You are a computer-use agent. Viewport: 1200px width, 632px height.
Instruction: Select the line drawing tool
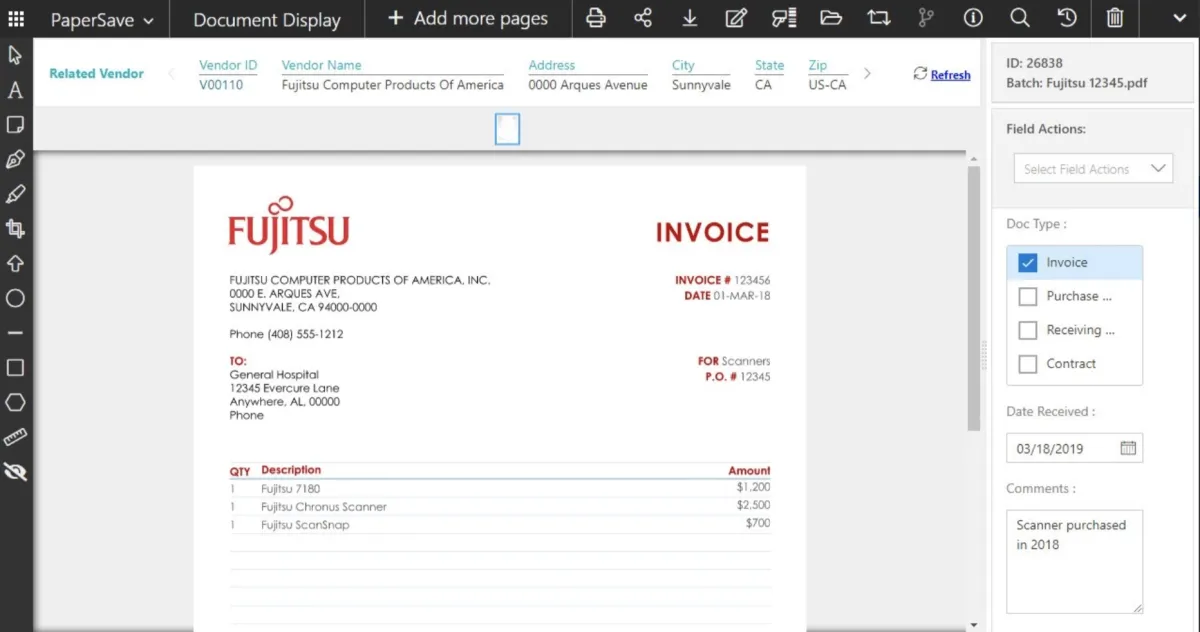15,333
